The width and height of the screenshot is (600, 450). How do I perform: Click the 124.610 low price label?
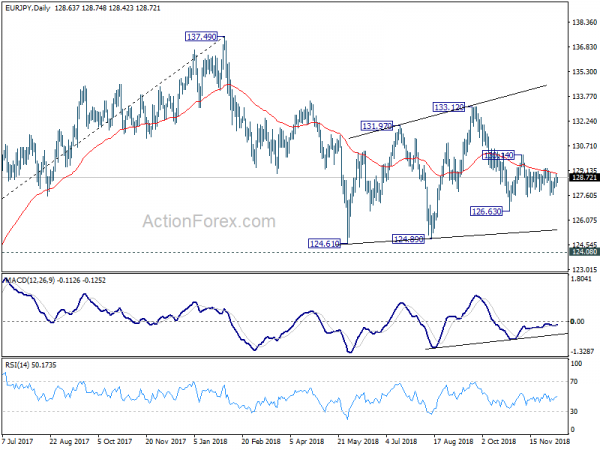pos(324,243)
